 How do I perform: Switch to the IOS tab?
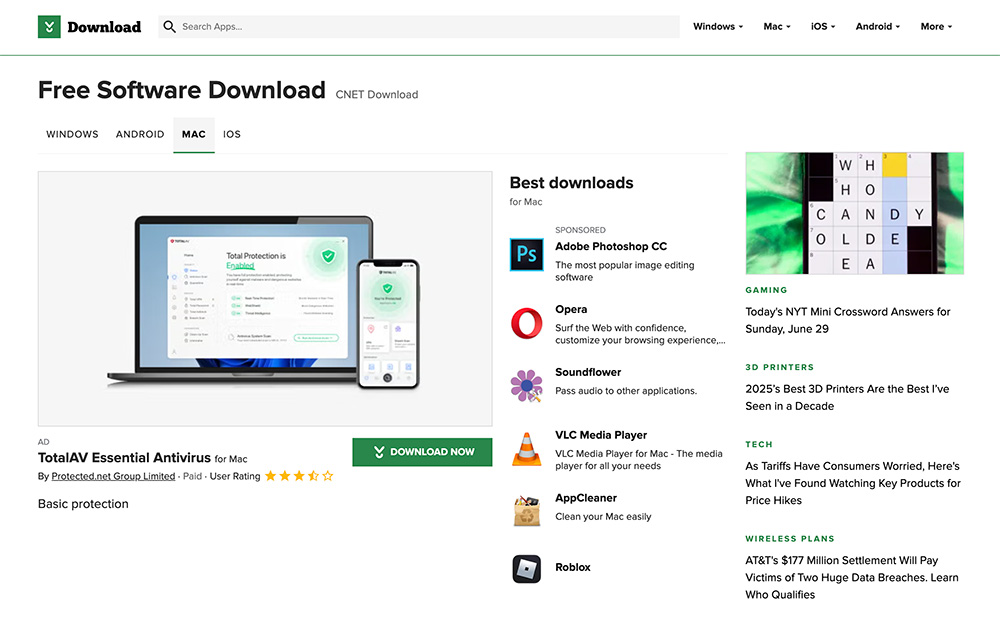point(232,135)
